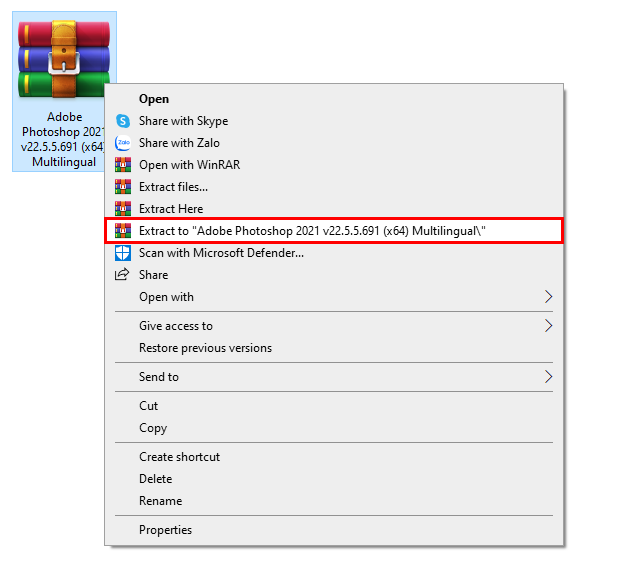
Task: Select Restore previous versions
Action: (x=205, y=348)
